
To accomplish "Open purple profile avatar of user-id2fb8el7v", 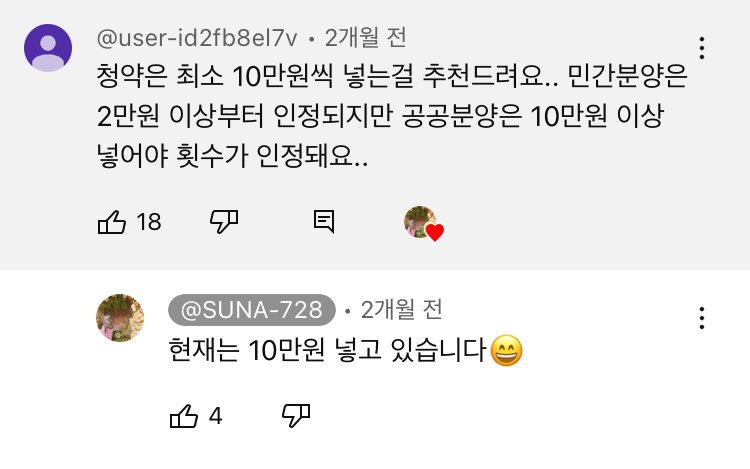I will pyautogui.click(x=47, y=47).
